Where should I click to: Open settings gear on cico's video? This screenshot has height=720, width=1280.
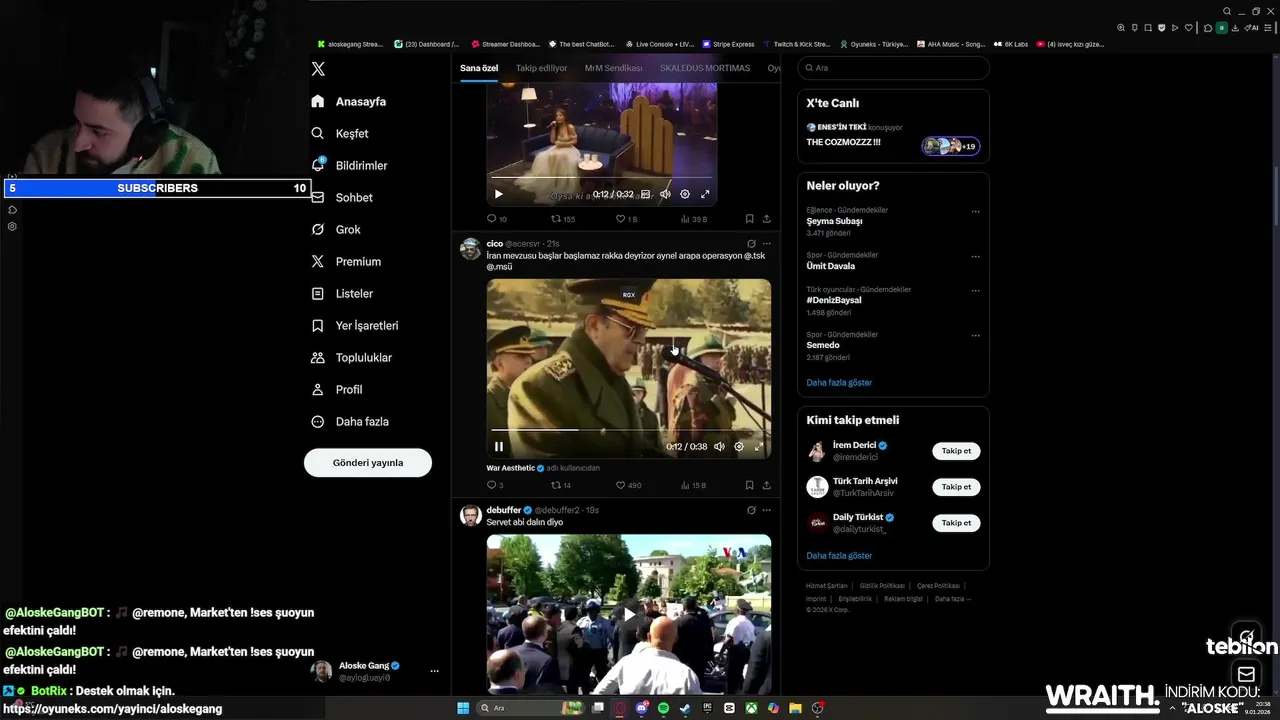(x=739, y=446)
